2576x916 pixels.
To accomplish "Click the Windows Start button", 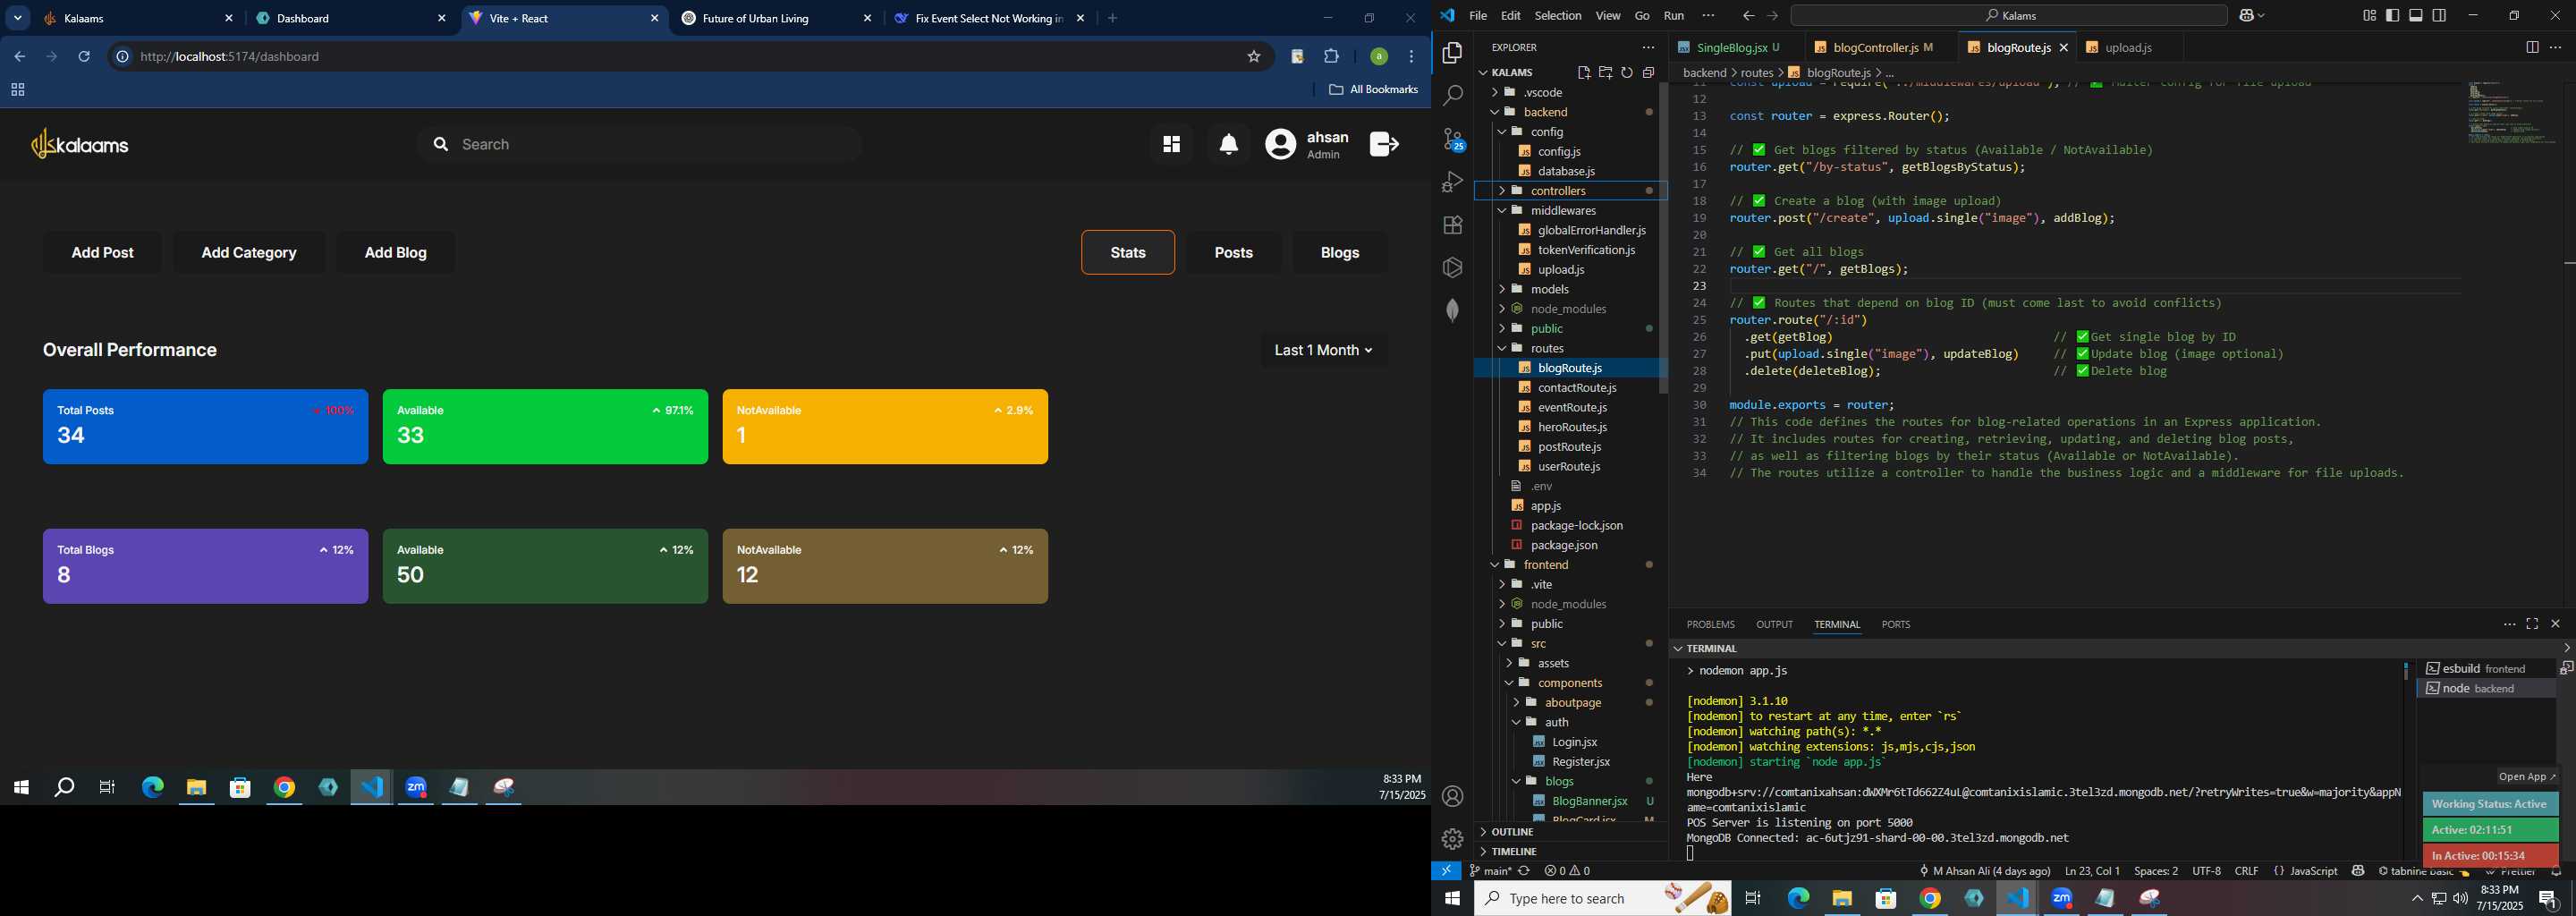I will point(1452,898).
